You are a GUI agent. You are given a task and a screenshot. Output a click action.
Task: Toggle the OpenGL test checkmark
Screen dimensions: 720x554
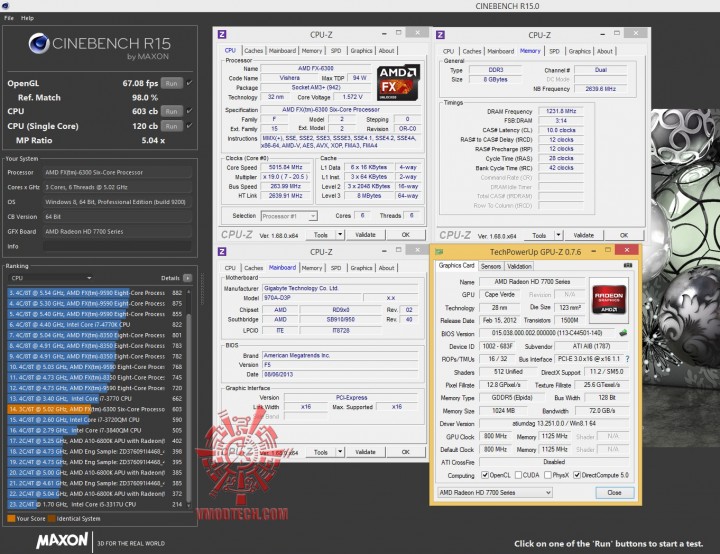[x=190, y=83]
